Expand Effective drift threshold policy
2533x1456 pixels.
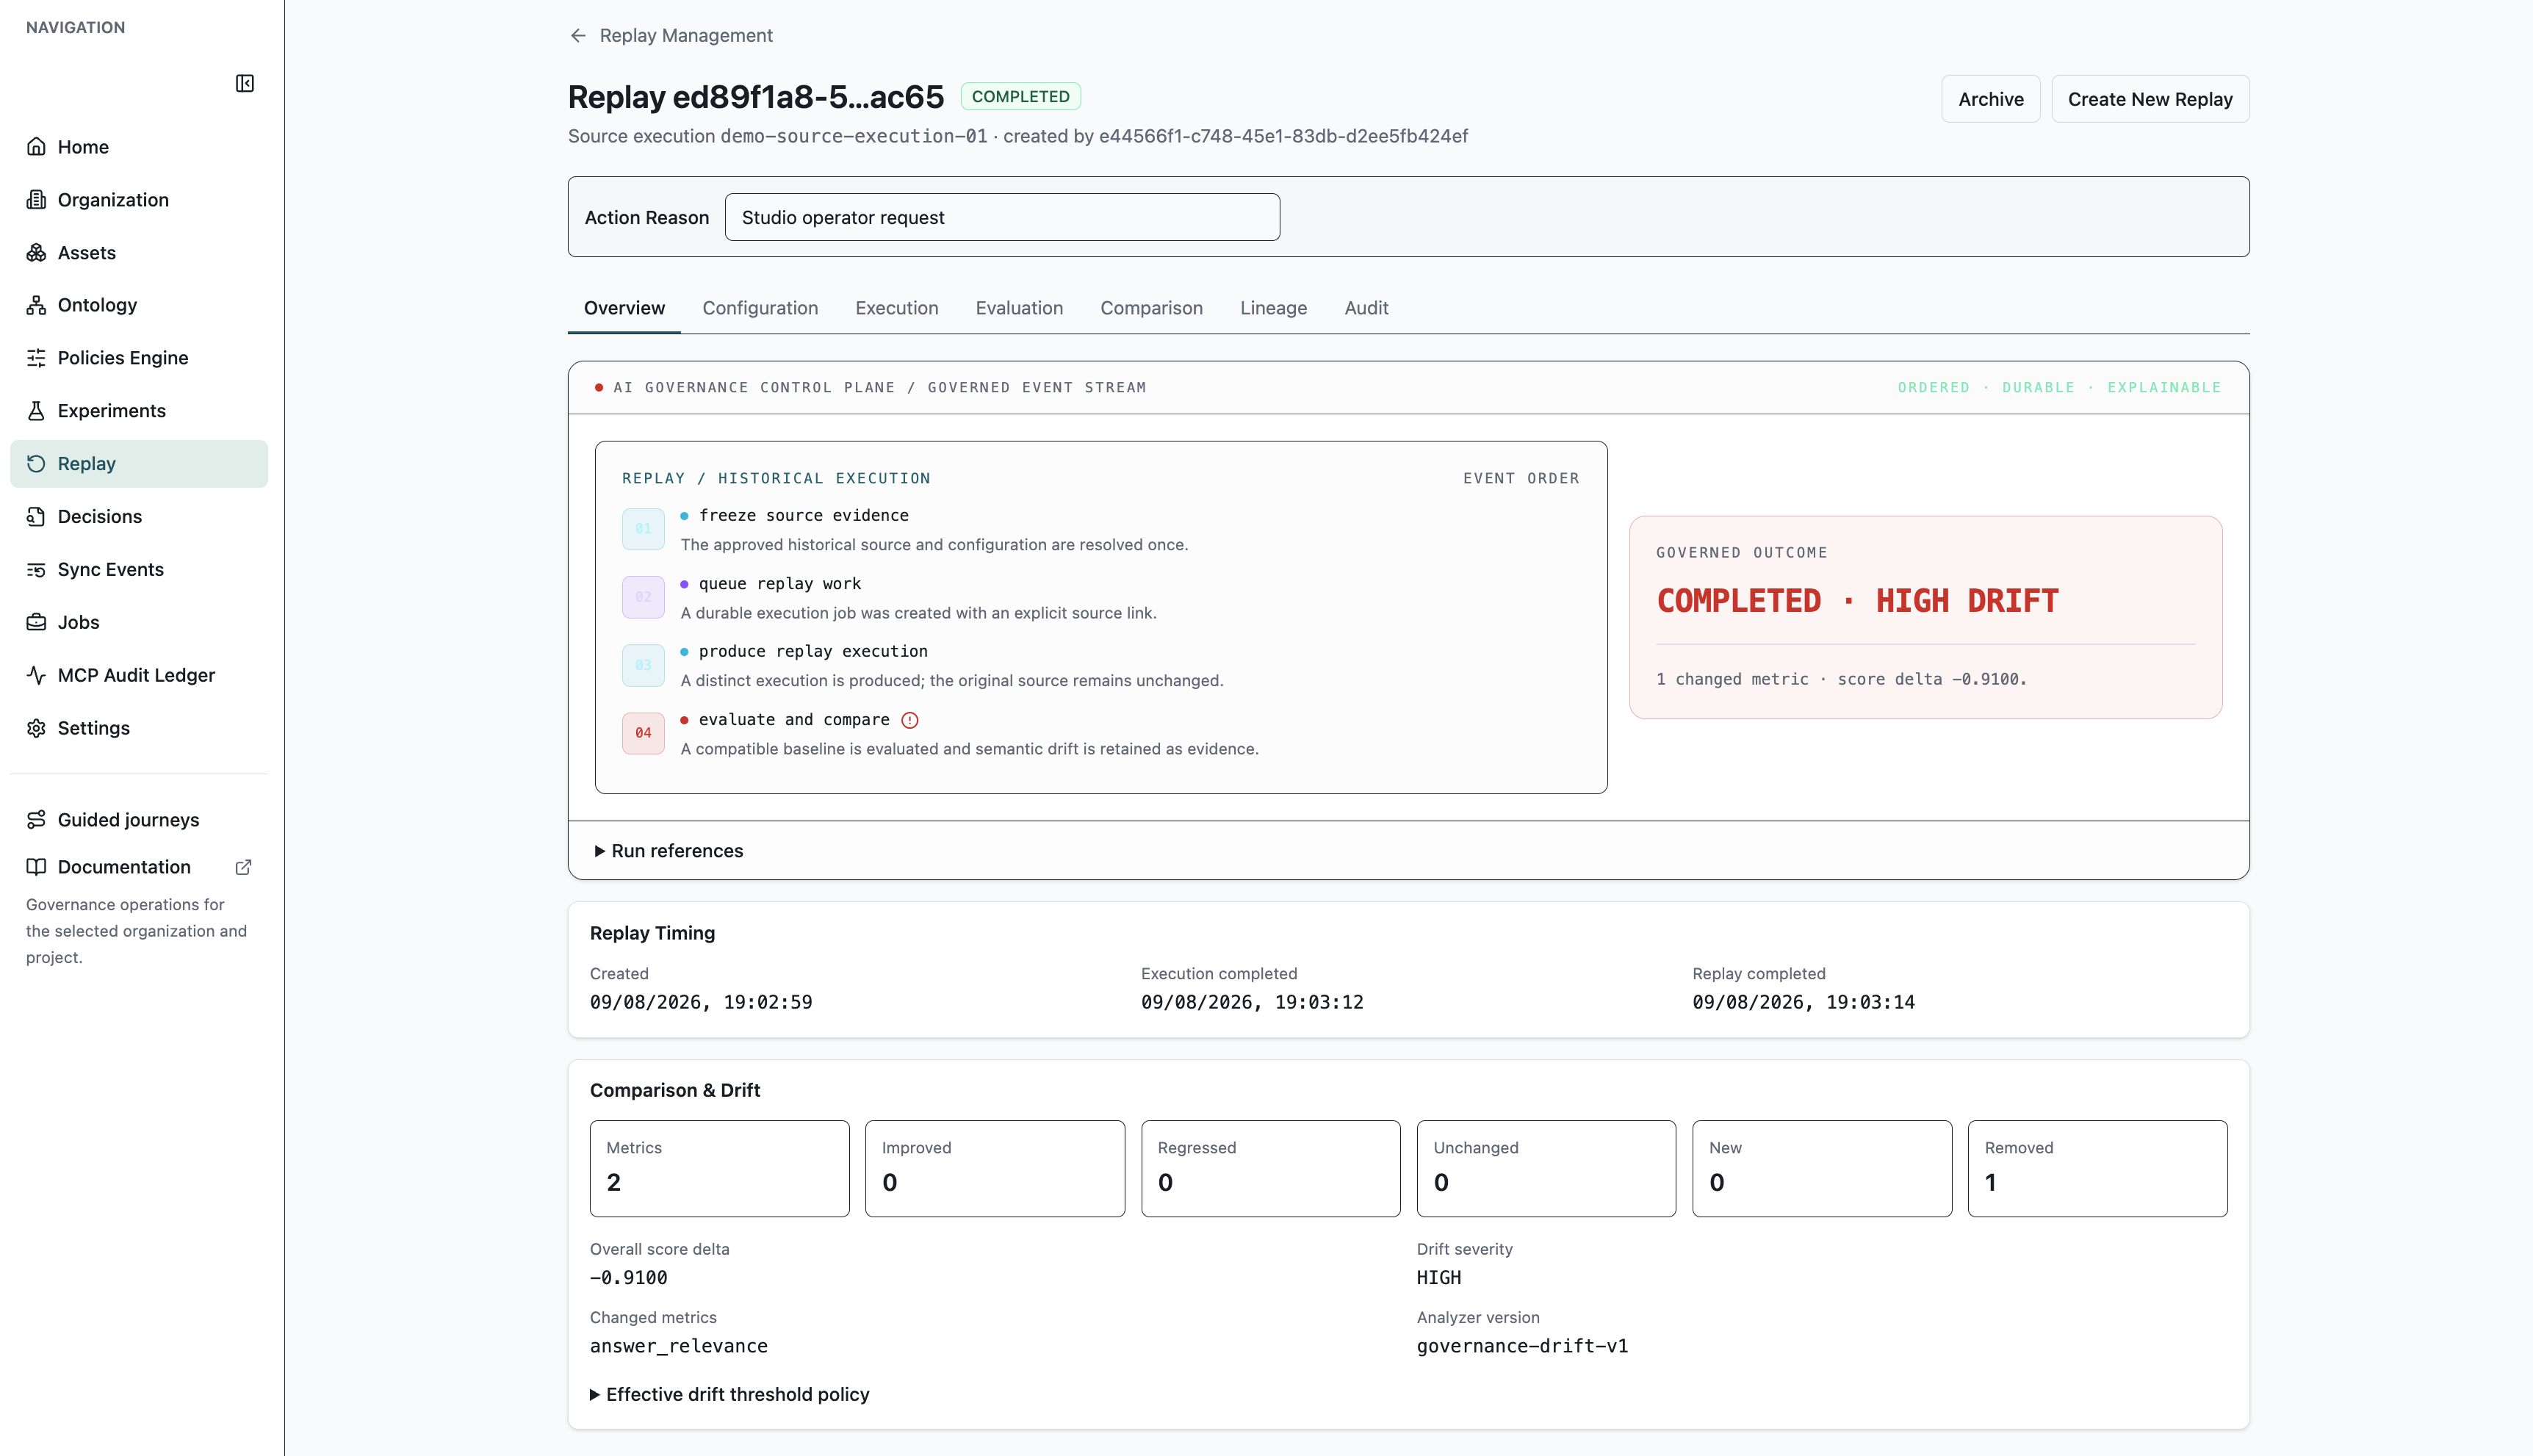tap(730, 1394)
